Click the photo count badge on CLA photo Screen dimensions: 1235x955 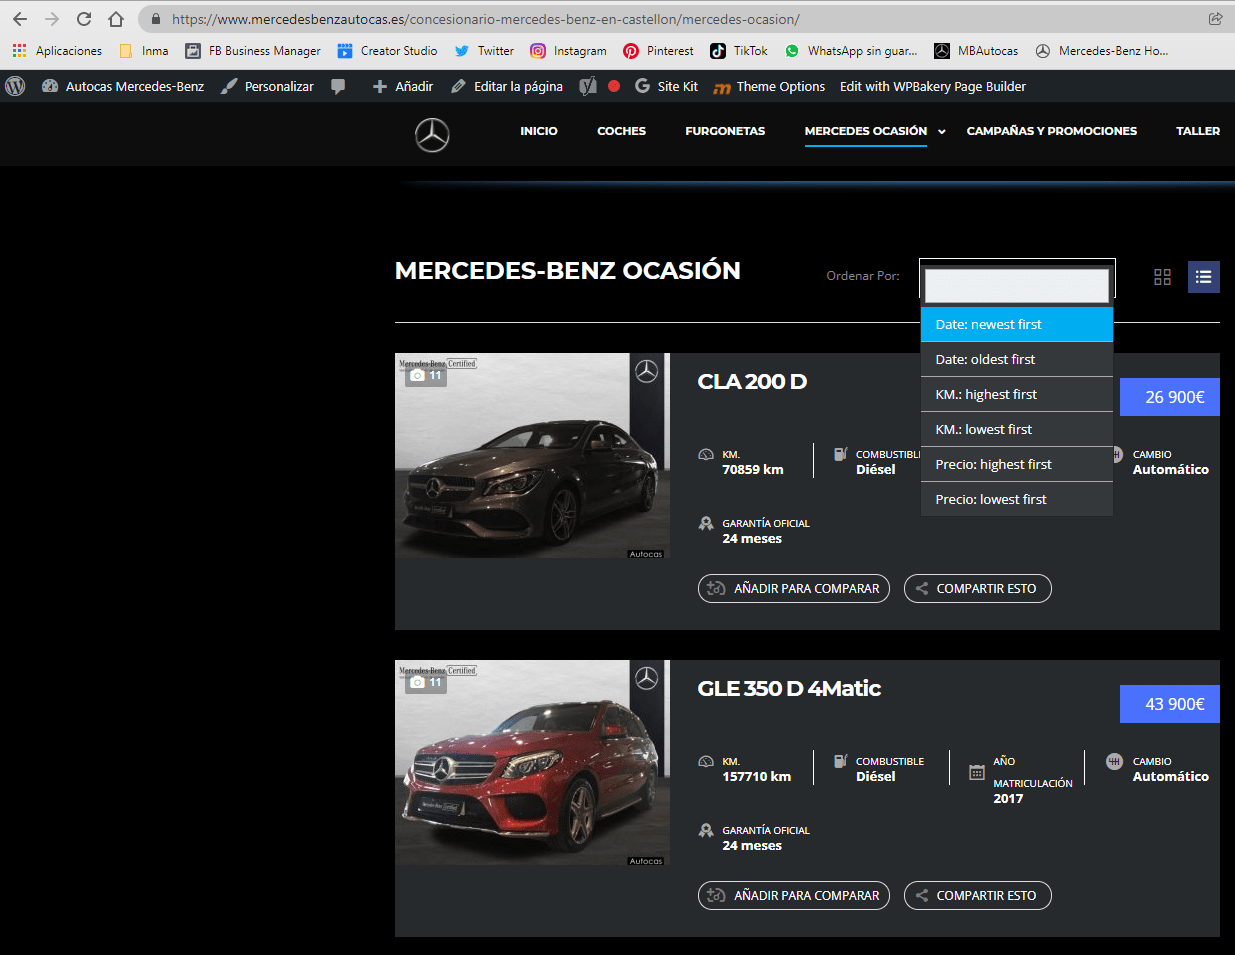[425, 376]
